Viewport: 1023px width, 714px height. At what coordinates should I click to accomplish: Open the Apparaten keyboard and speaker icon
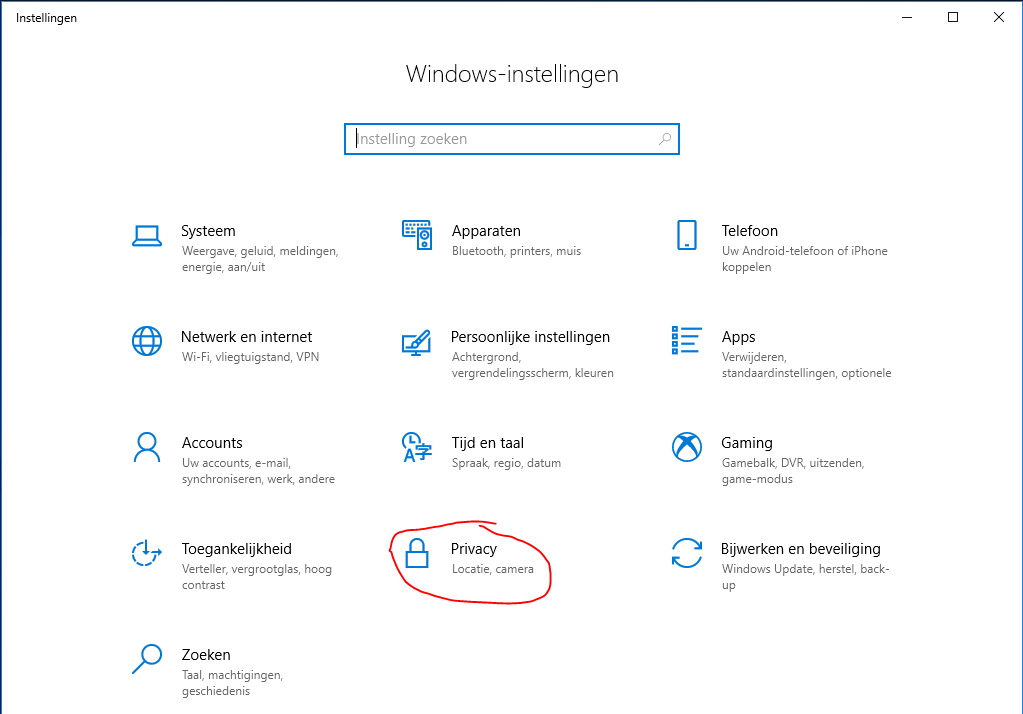point(417,235)
